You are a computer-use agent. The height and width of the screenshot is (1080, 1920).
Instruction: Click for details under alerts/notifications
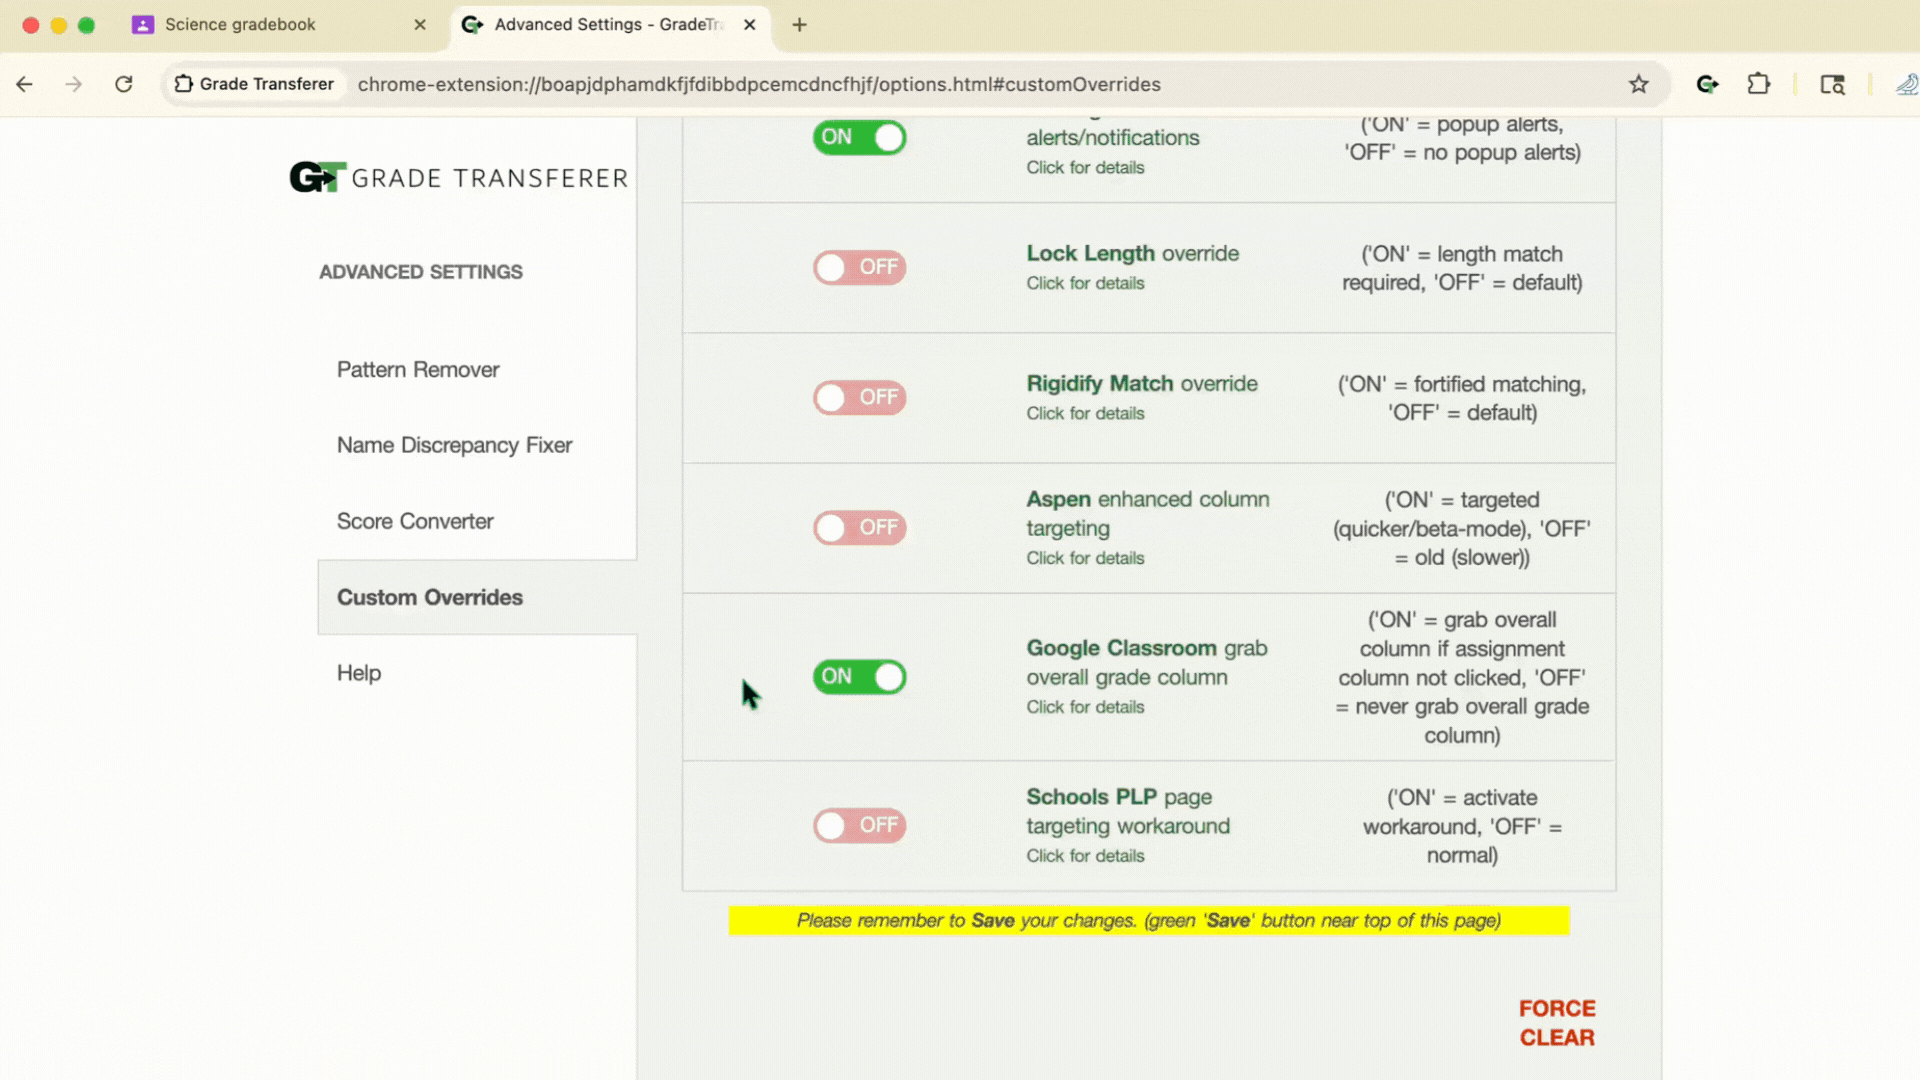(x=1085, y=168)
